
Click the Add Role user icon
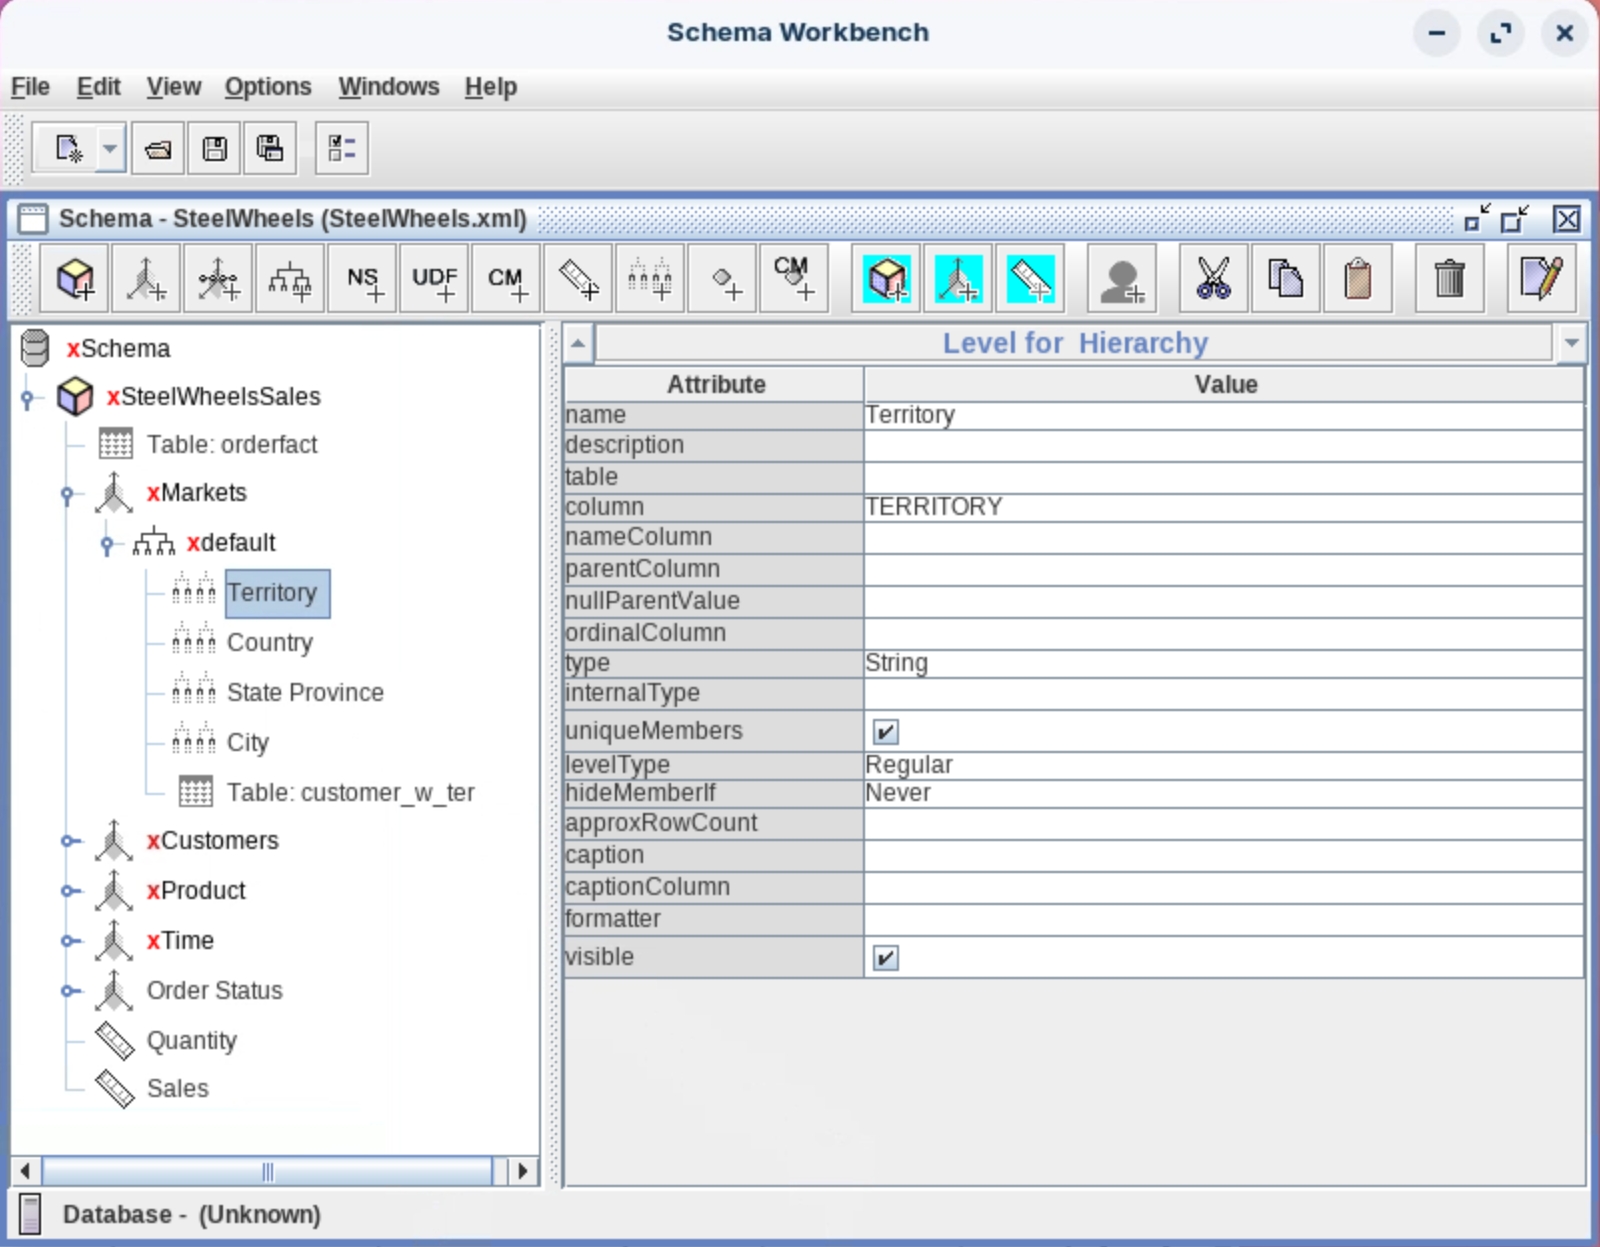pos(1121,279)
